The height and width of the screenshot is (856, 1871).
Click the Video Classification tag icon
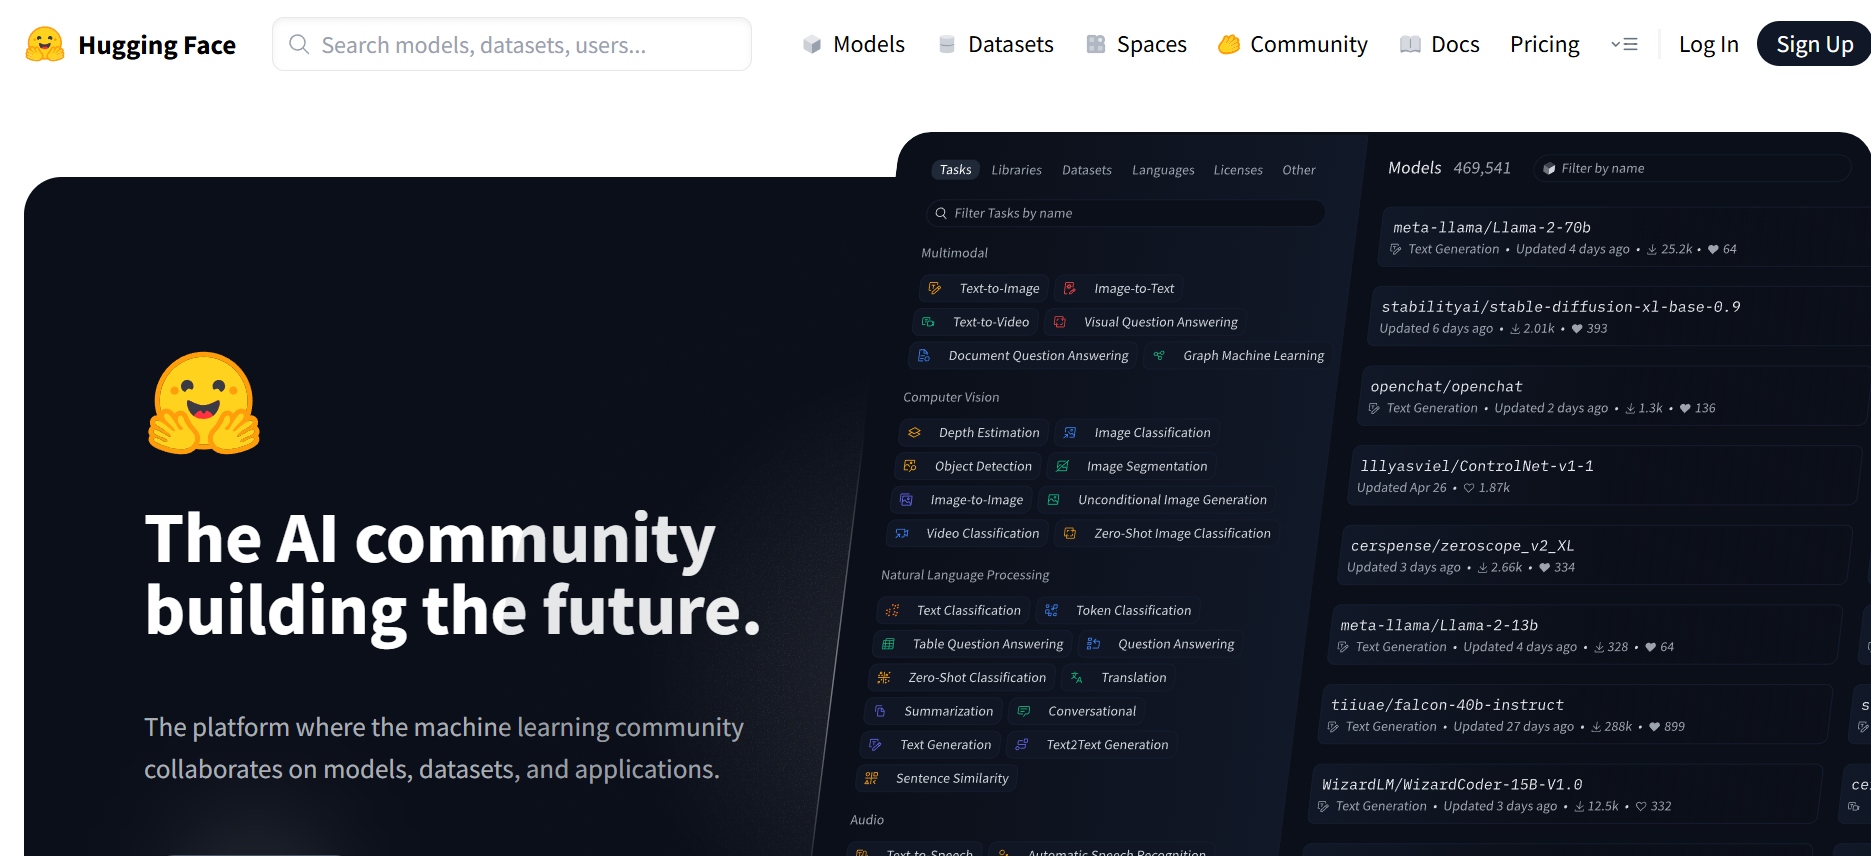click(902, 533)
